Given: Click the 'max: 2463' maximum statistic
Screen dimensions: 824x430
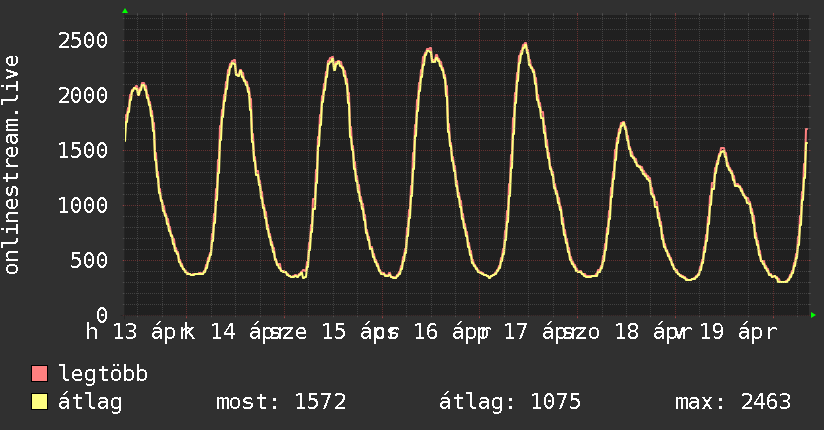Looking at the screenshot, I should pyautogui.click(x=733, y=402).
